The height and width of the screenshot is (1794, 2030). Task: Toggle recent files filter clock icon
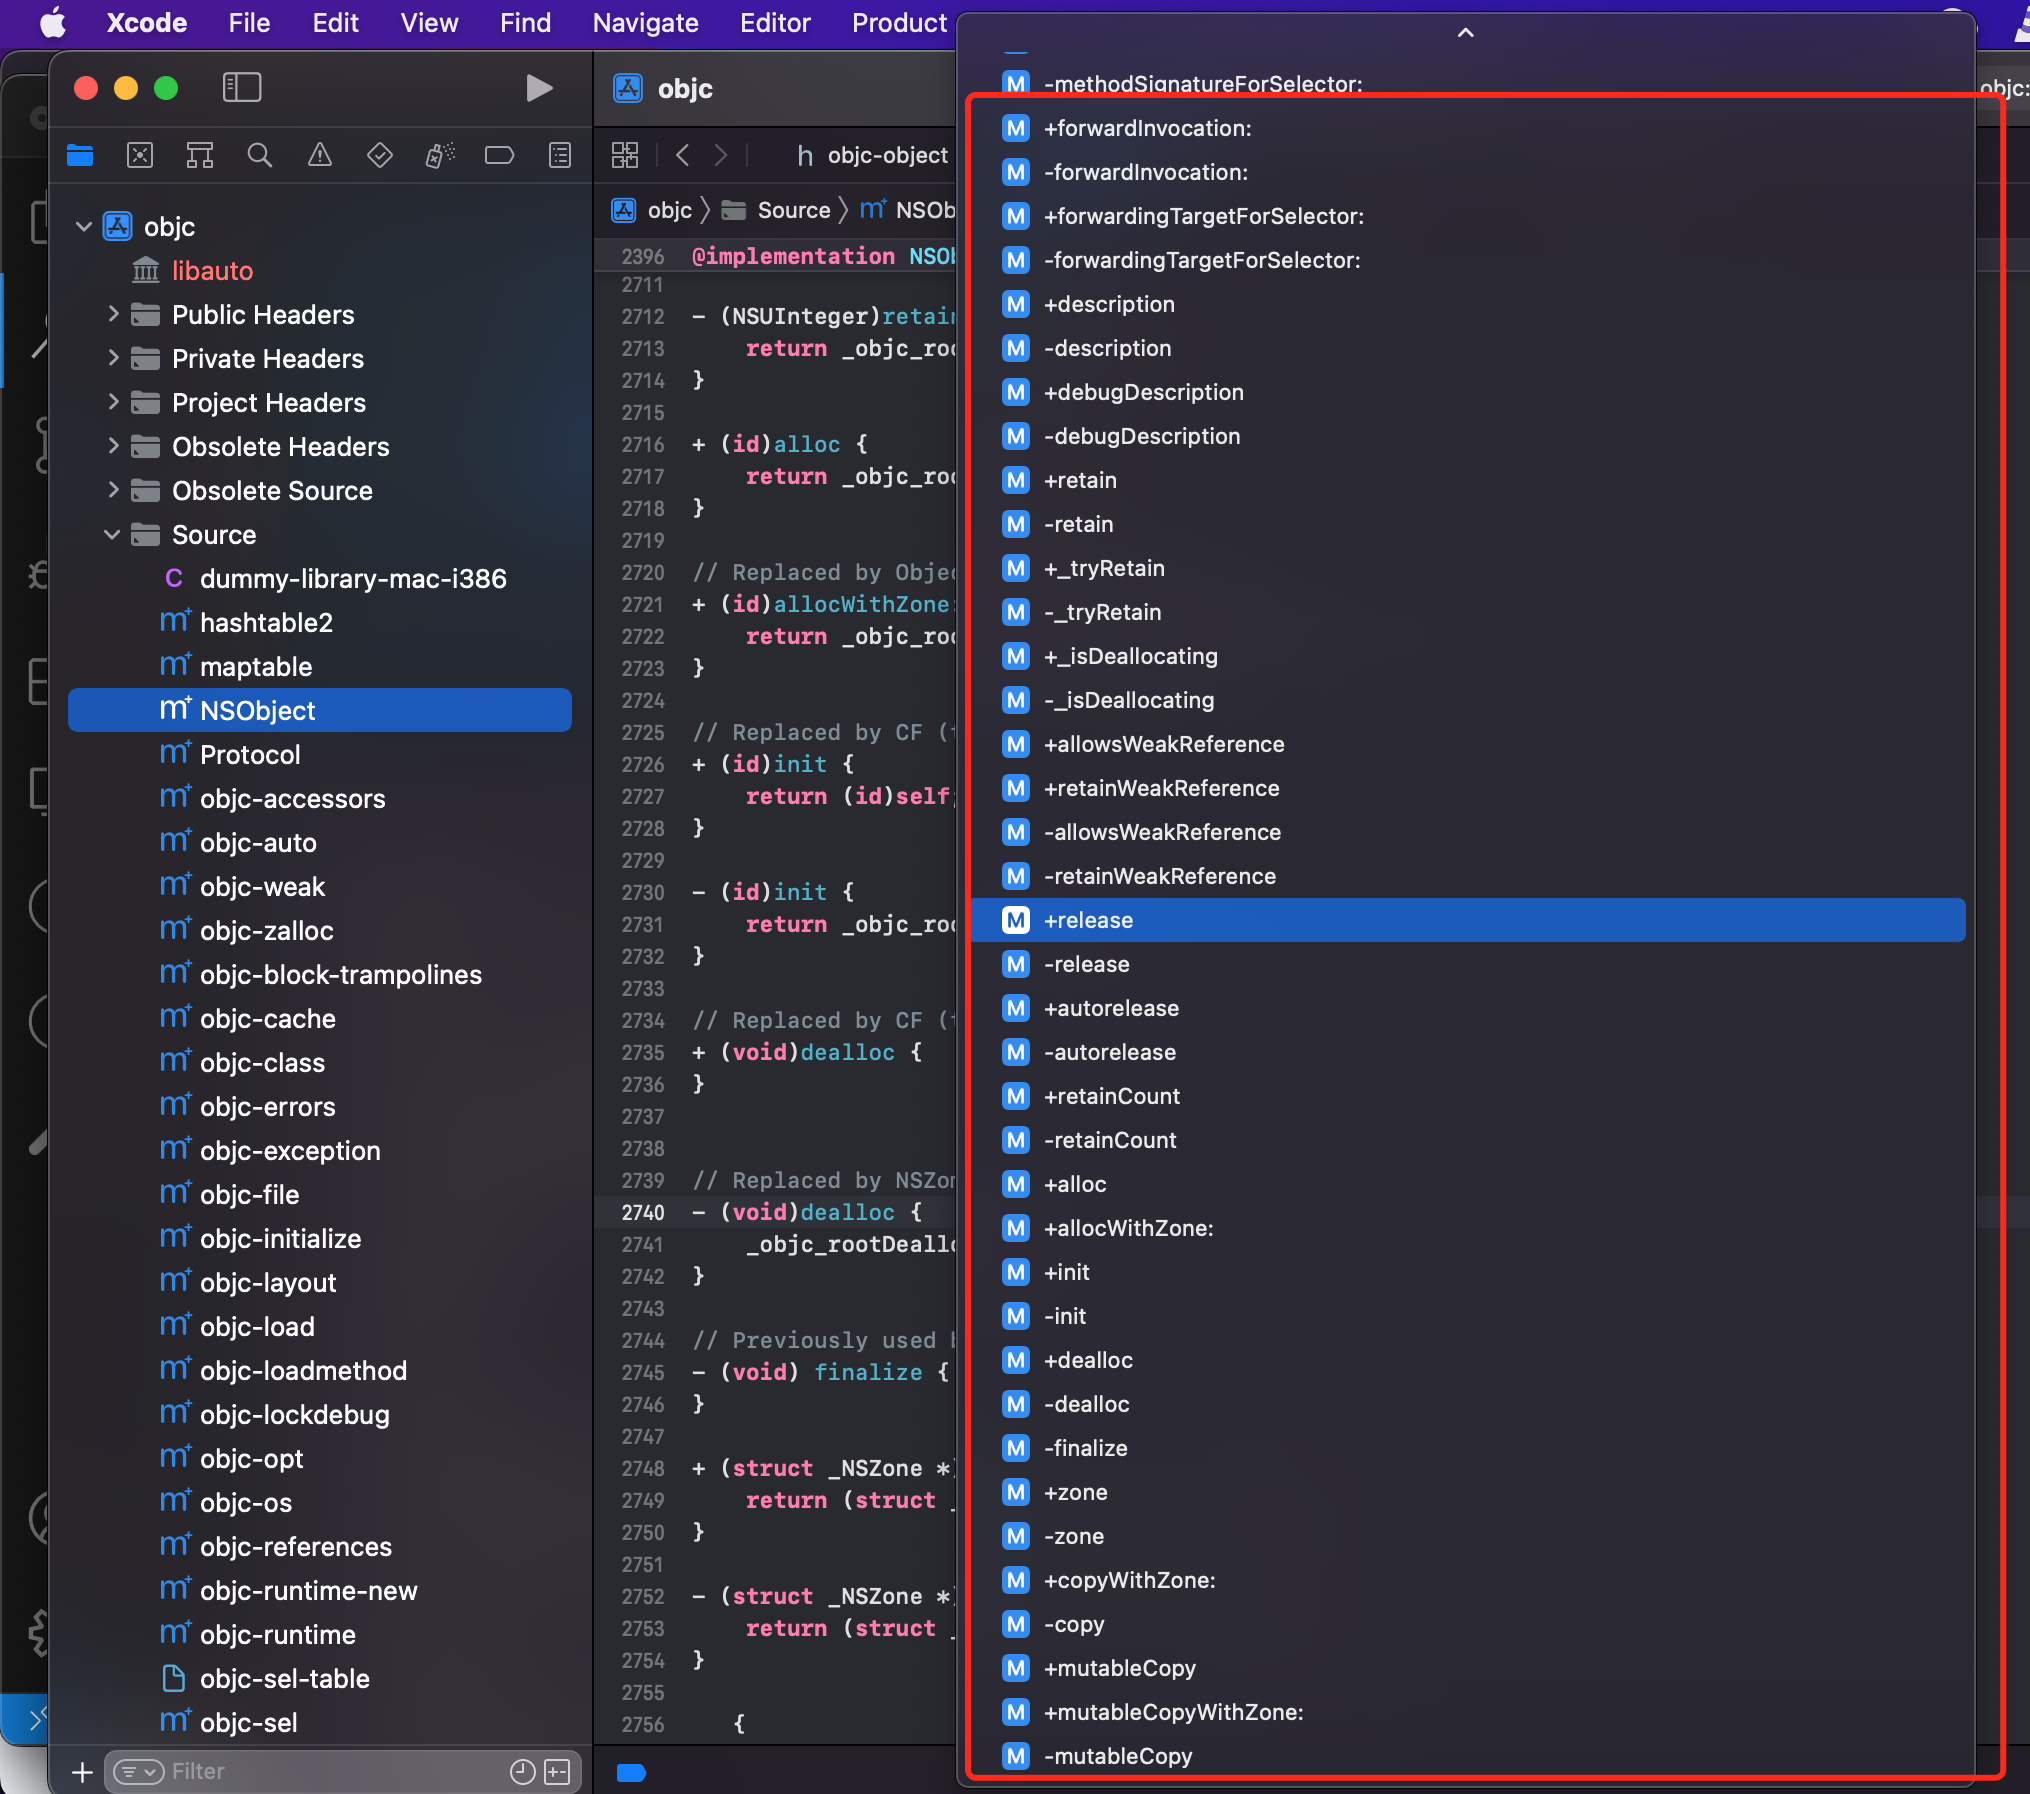coord(522,1772)
